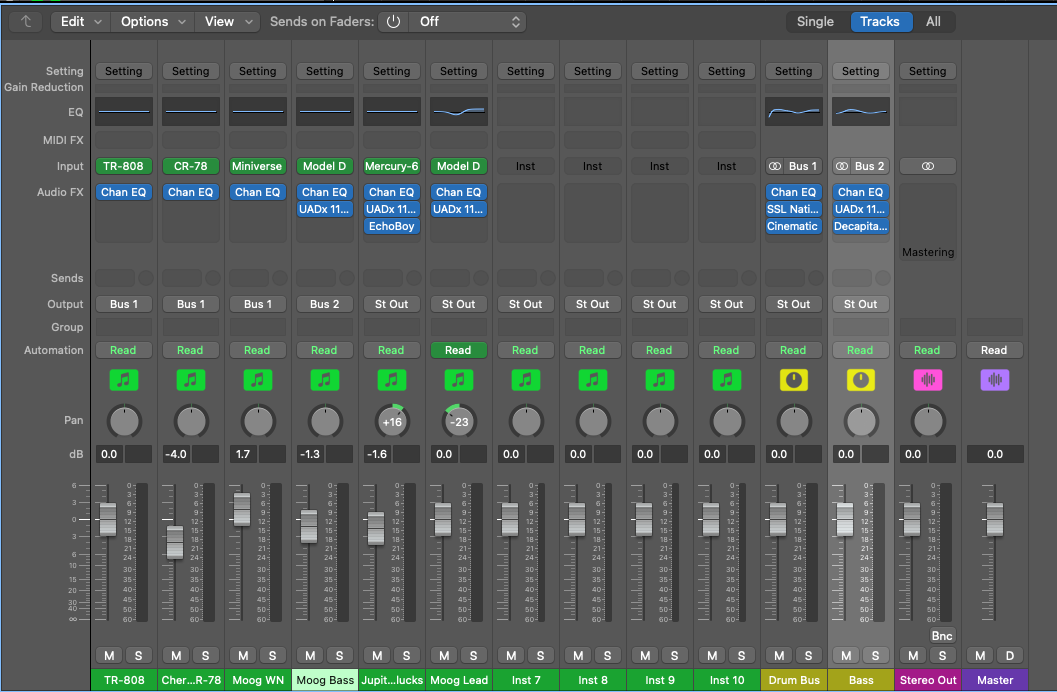
Task: Click the up arrow back button
Action: pos(26,21)
